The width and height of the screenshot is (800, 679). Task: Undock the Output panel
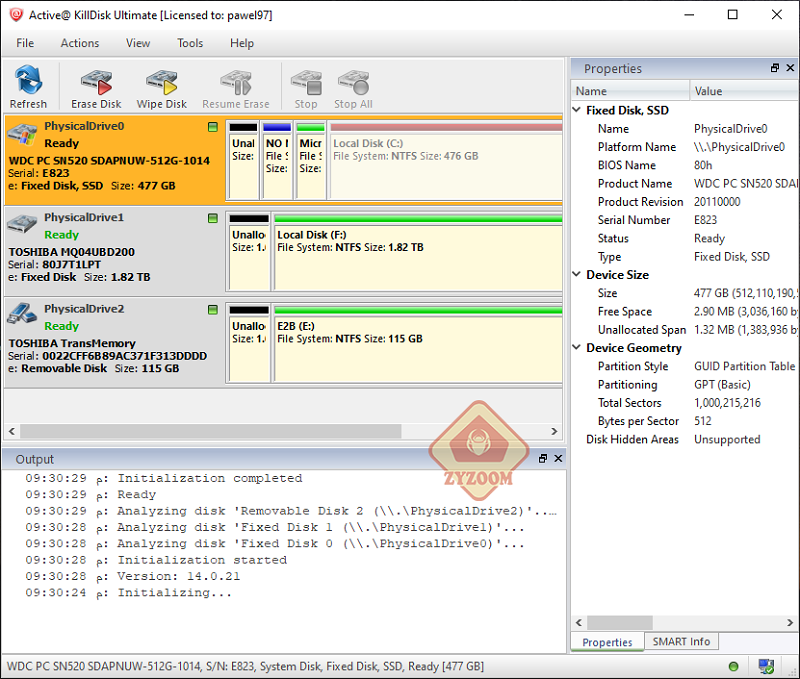(x=543, y=459)
